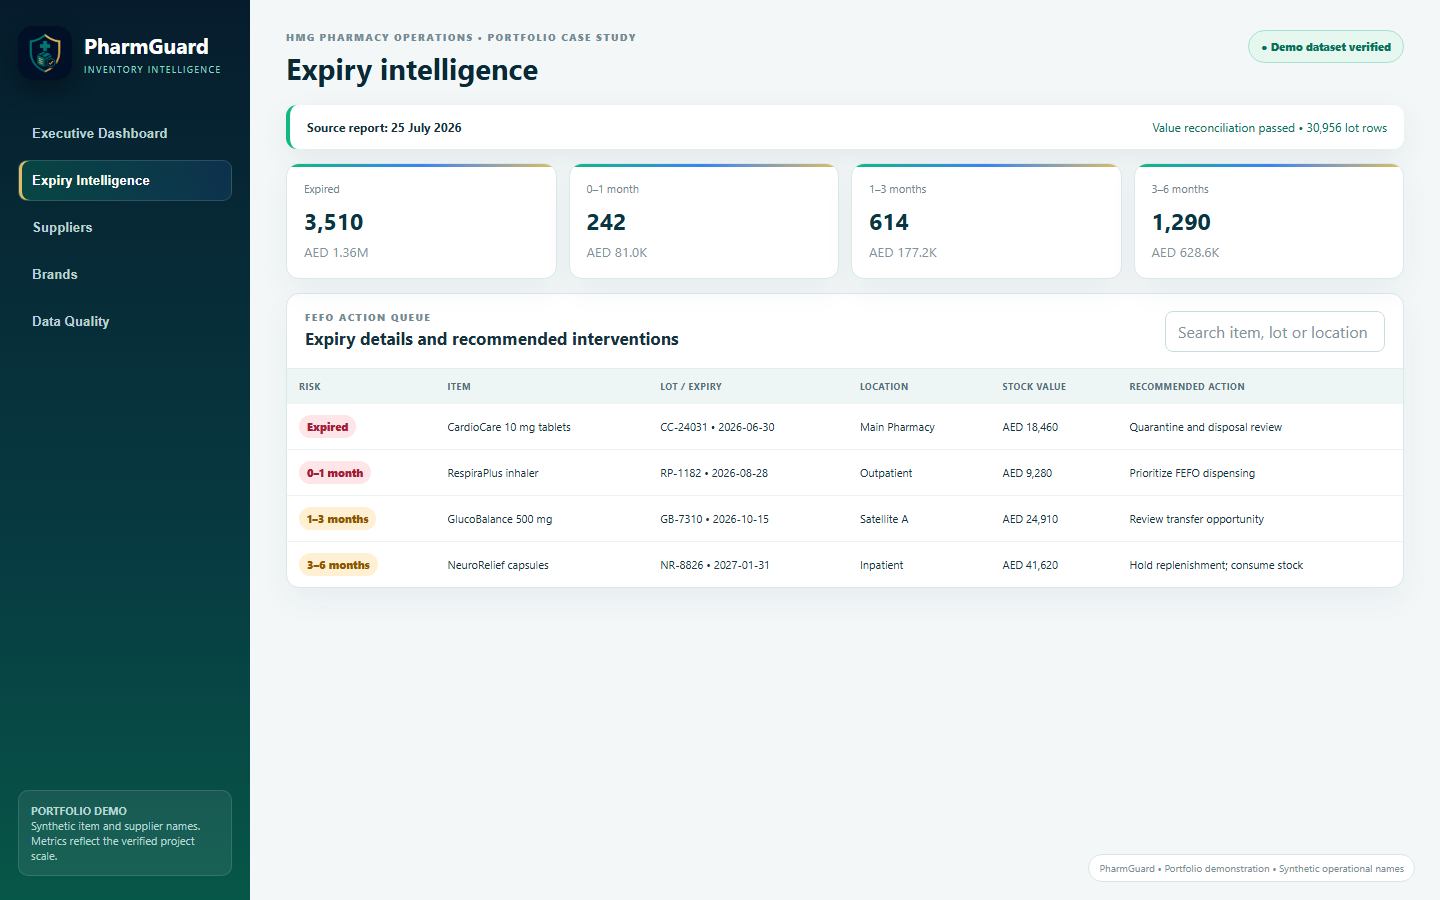The height and width of the screenshot is (900, 1440).
Task: Click the PORTFOLIO DEMO info box
Action: tap(125, 833)
